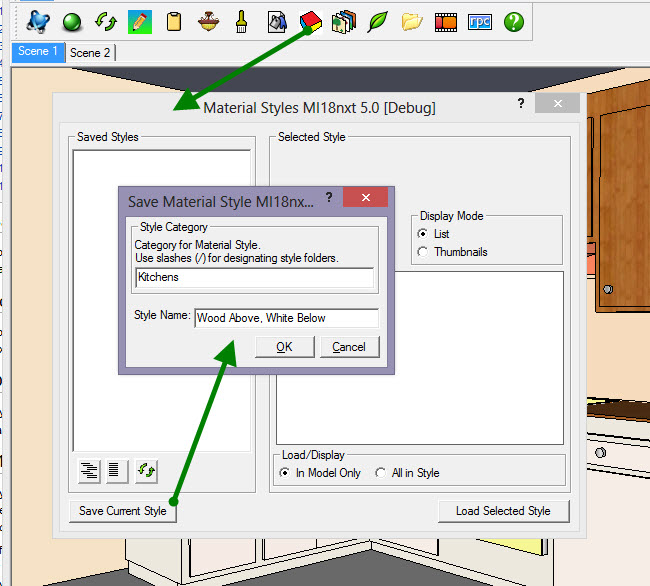Viewport: 650px width, 586px height.
Task: Click the Load Selected Style button
Action: (503, 511)
